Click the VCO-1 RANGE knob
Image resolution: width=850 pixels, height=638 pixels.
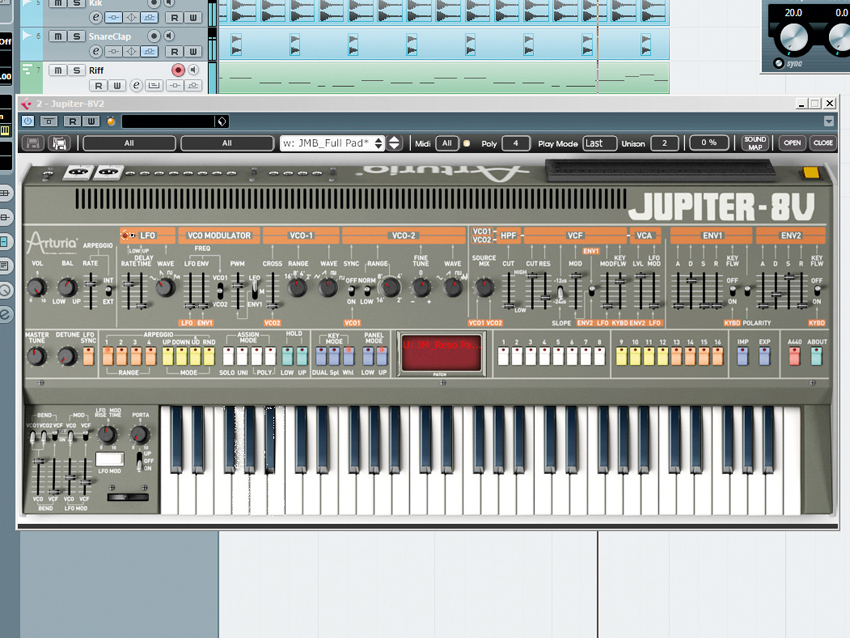pyautogui.click(x=297, y=287)
